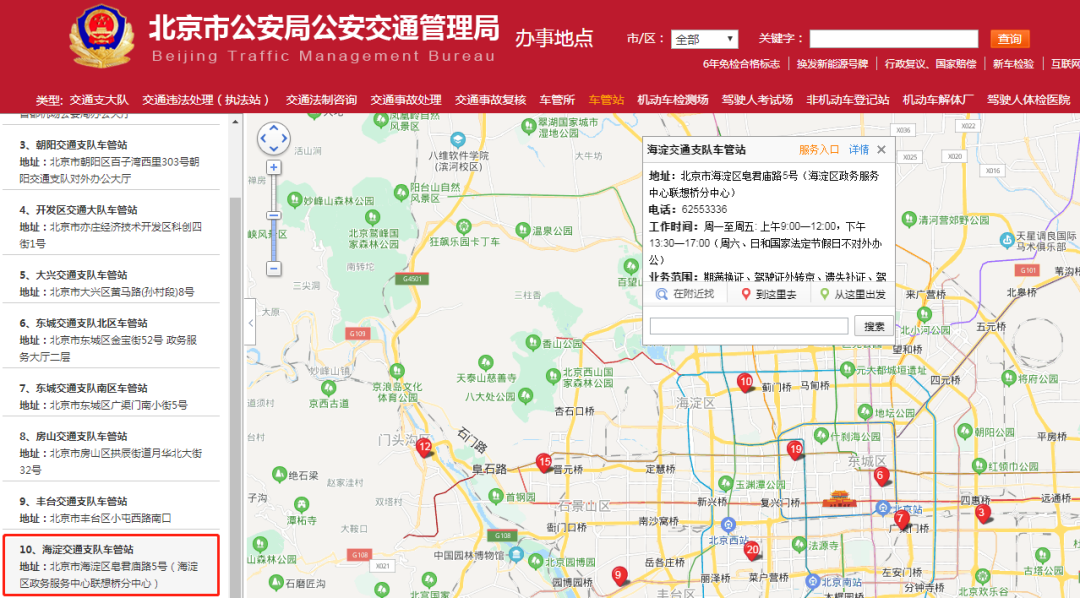Screen dimensions: 1080x598
Task: Click map marker number 12
Action: click(x=424, y=447)
